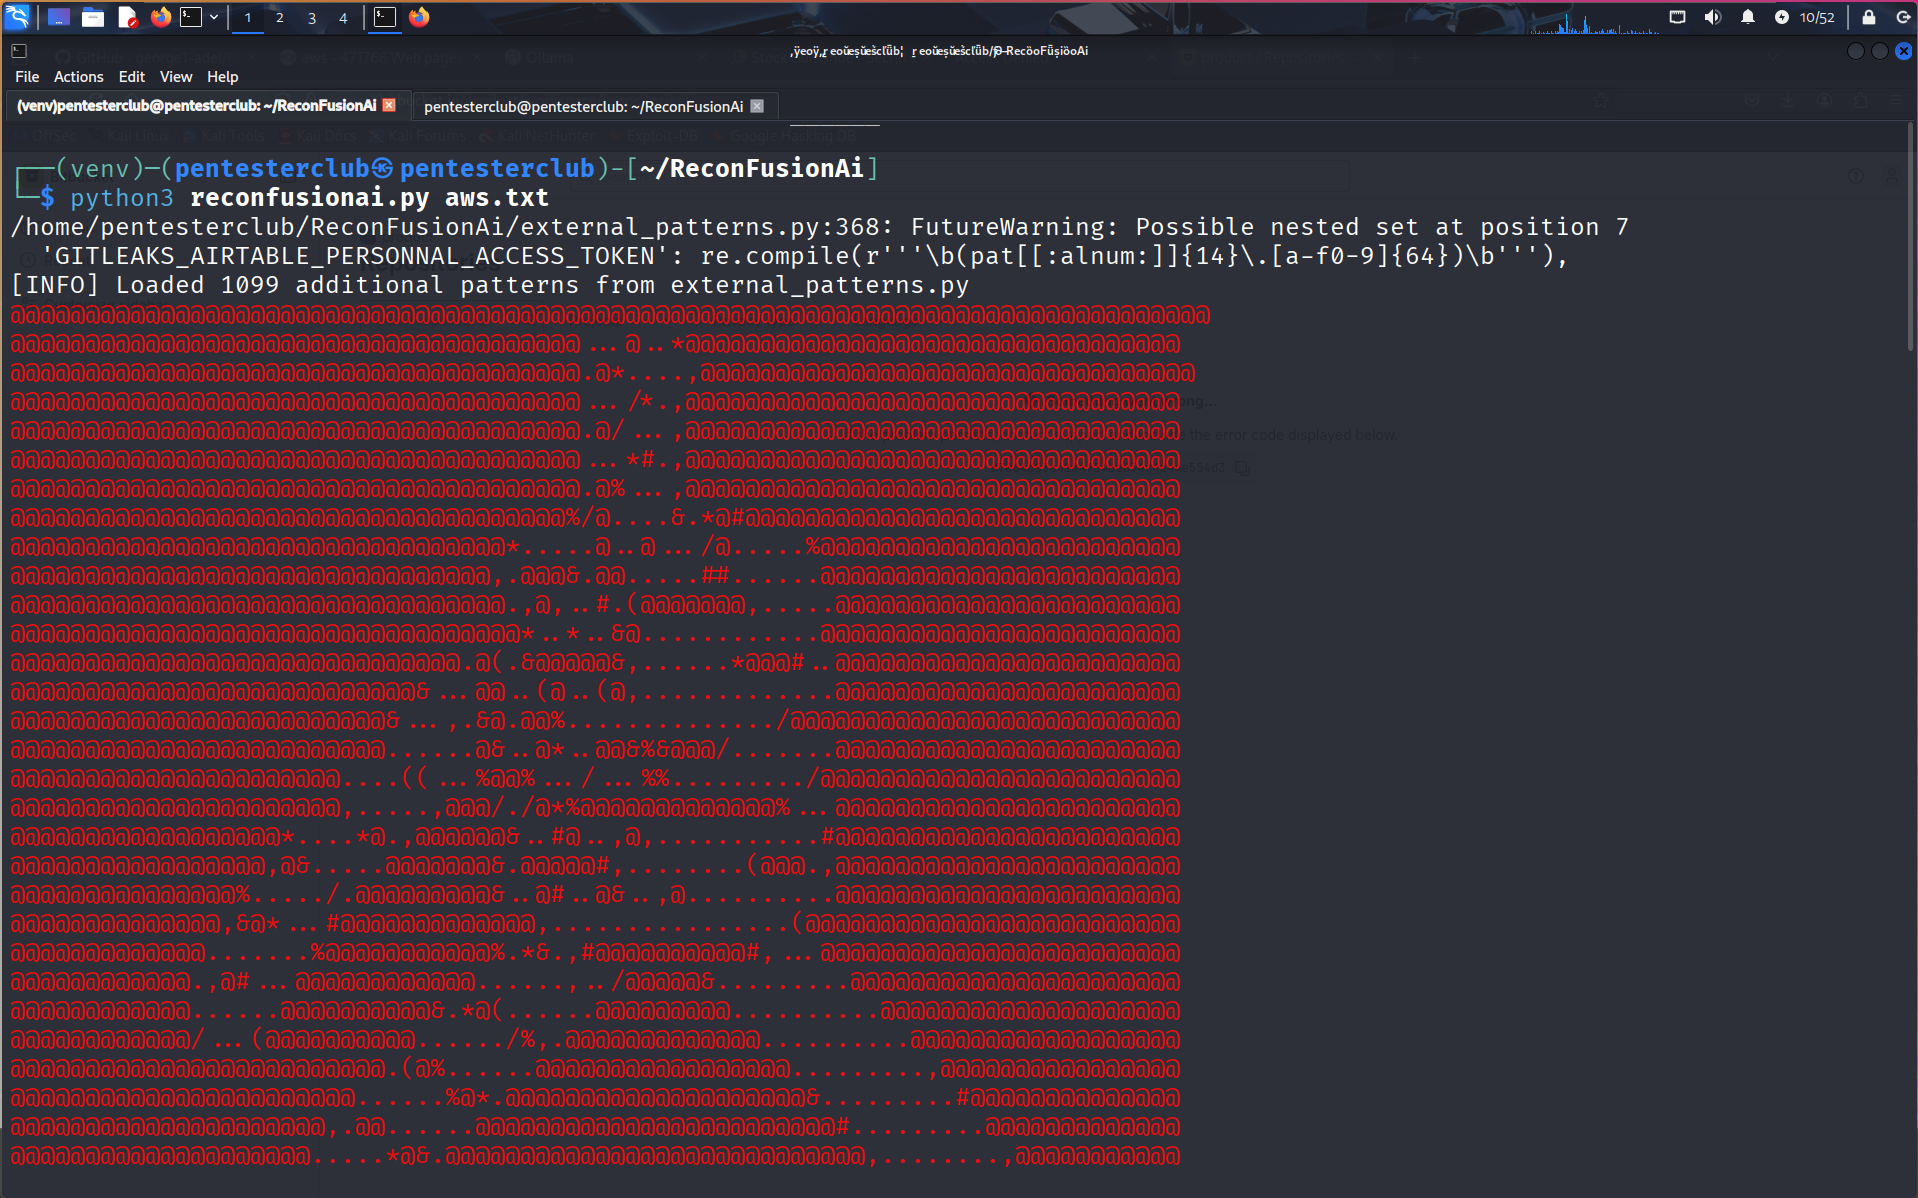The height and width of the screenshot is (1198, 1918).
Task: Click the log out panel icon
Action: (1903, 17)
